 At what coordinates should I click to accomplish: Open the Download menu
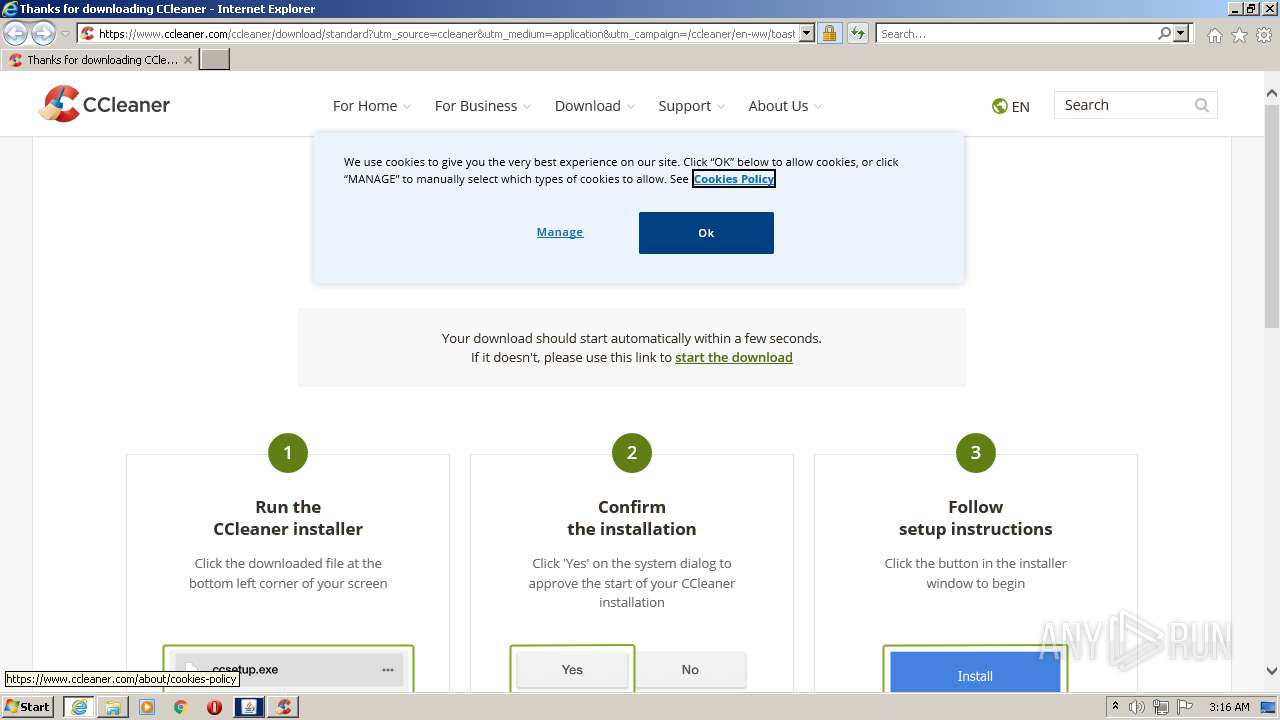point(595,106)
